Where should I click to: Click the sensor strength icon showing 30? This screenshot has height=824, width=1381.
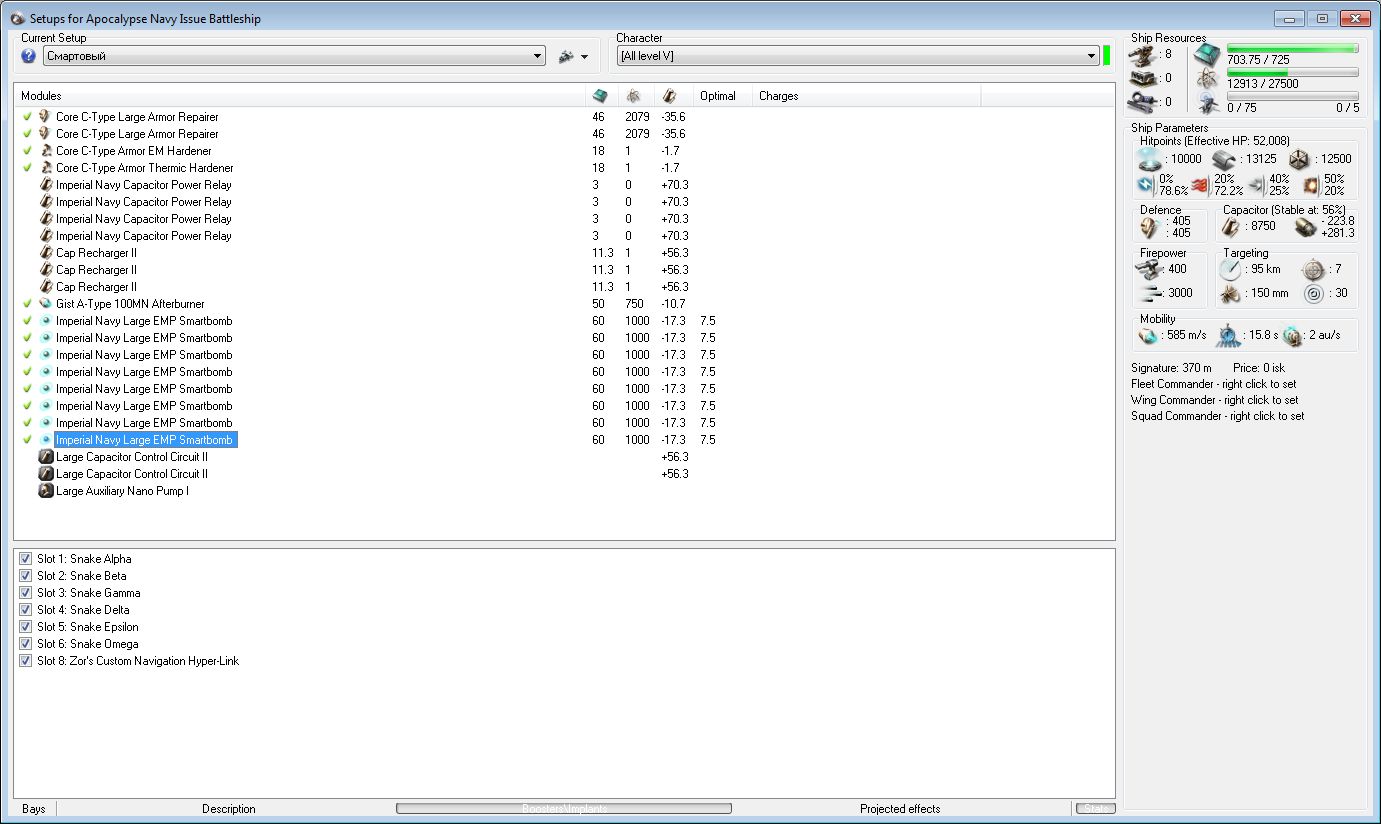(x=1315, y=294)
